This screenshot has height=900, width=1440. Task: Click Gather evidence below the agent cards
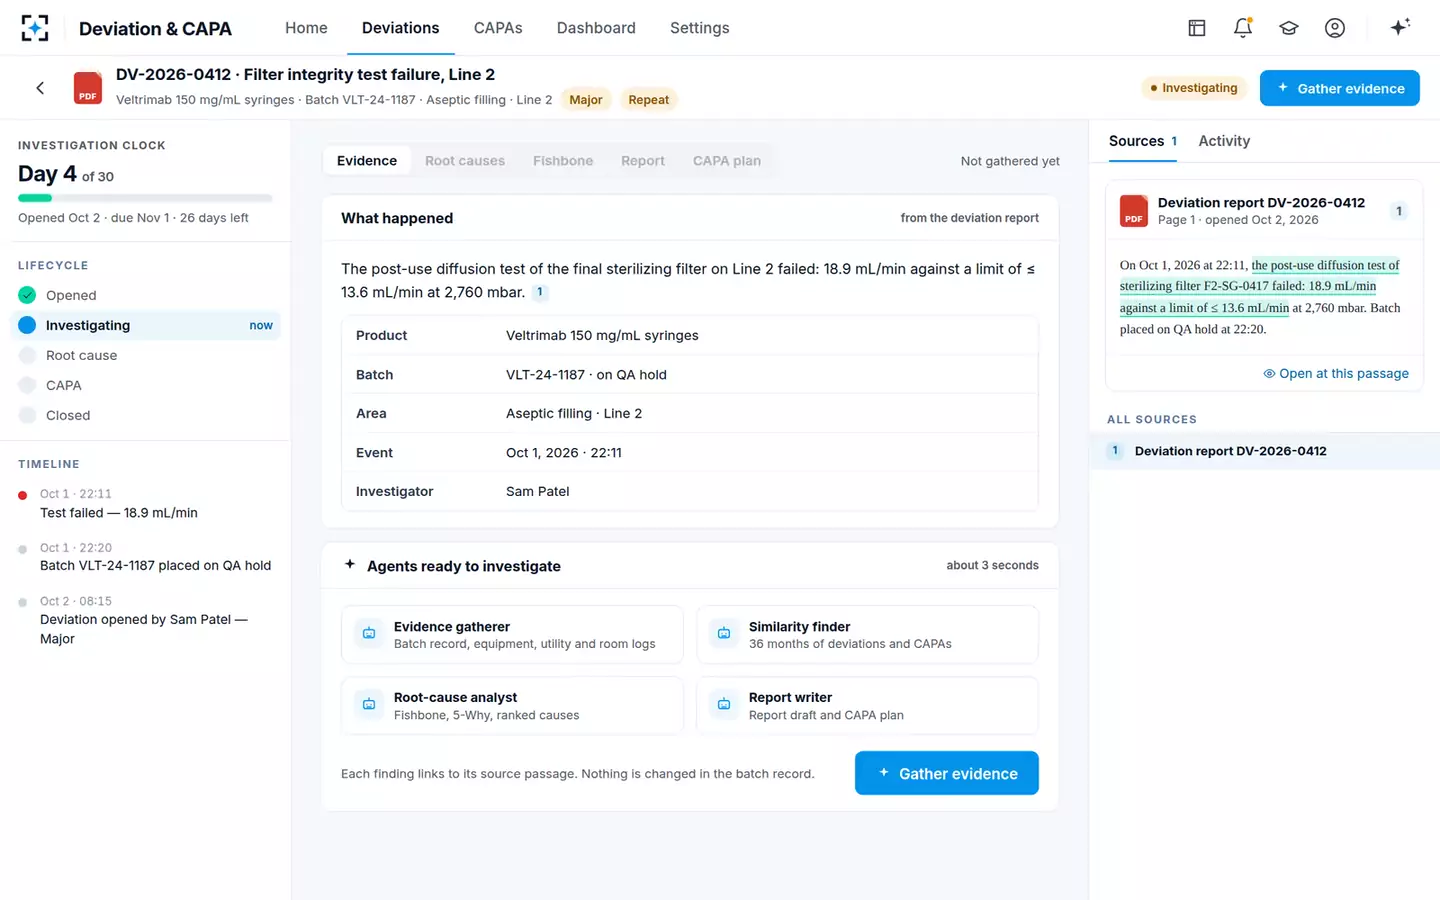[947, 773]
